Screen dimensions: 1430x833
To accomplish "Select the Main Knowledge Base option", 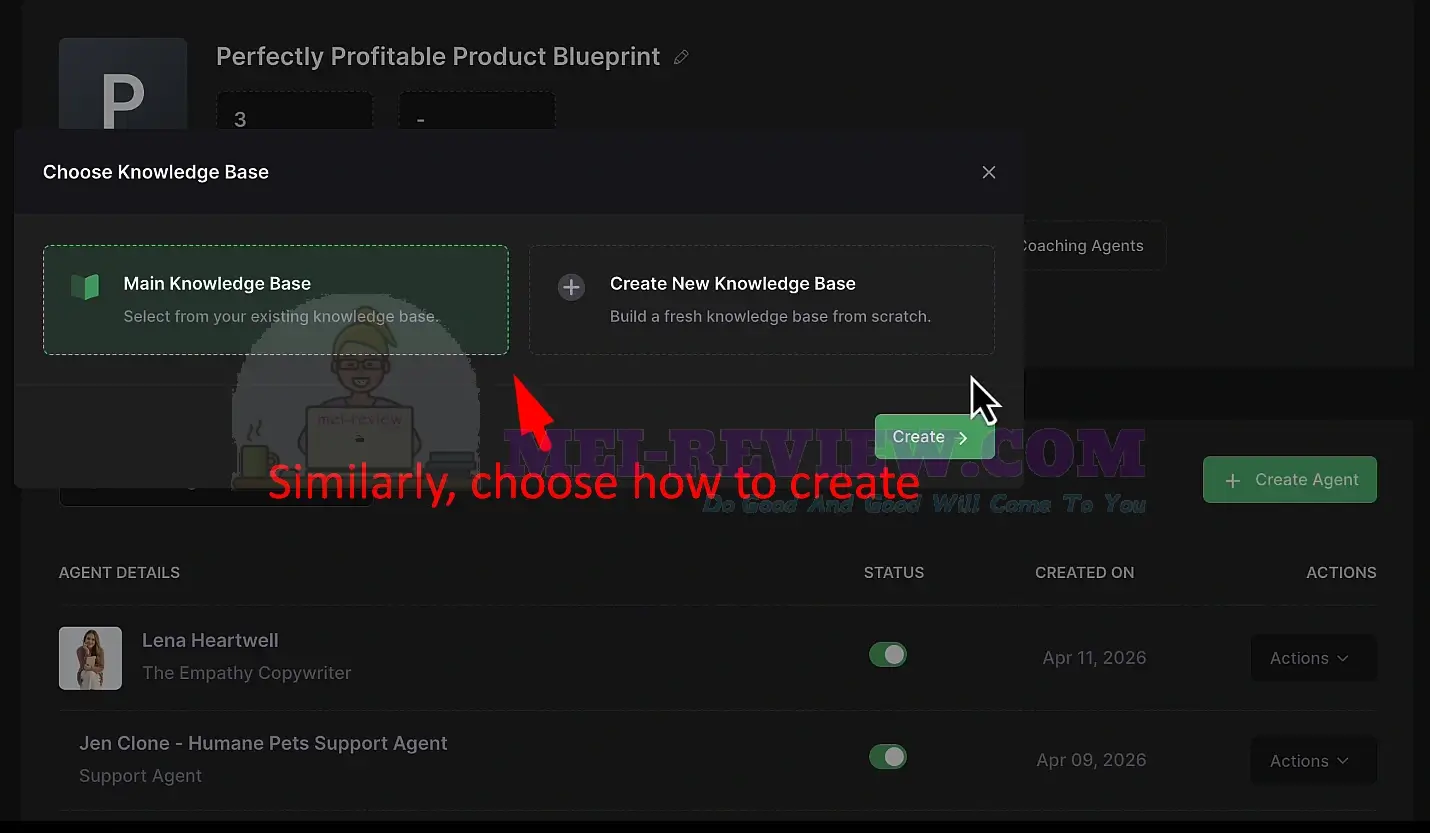I will tap(276, 300).
